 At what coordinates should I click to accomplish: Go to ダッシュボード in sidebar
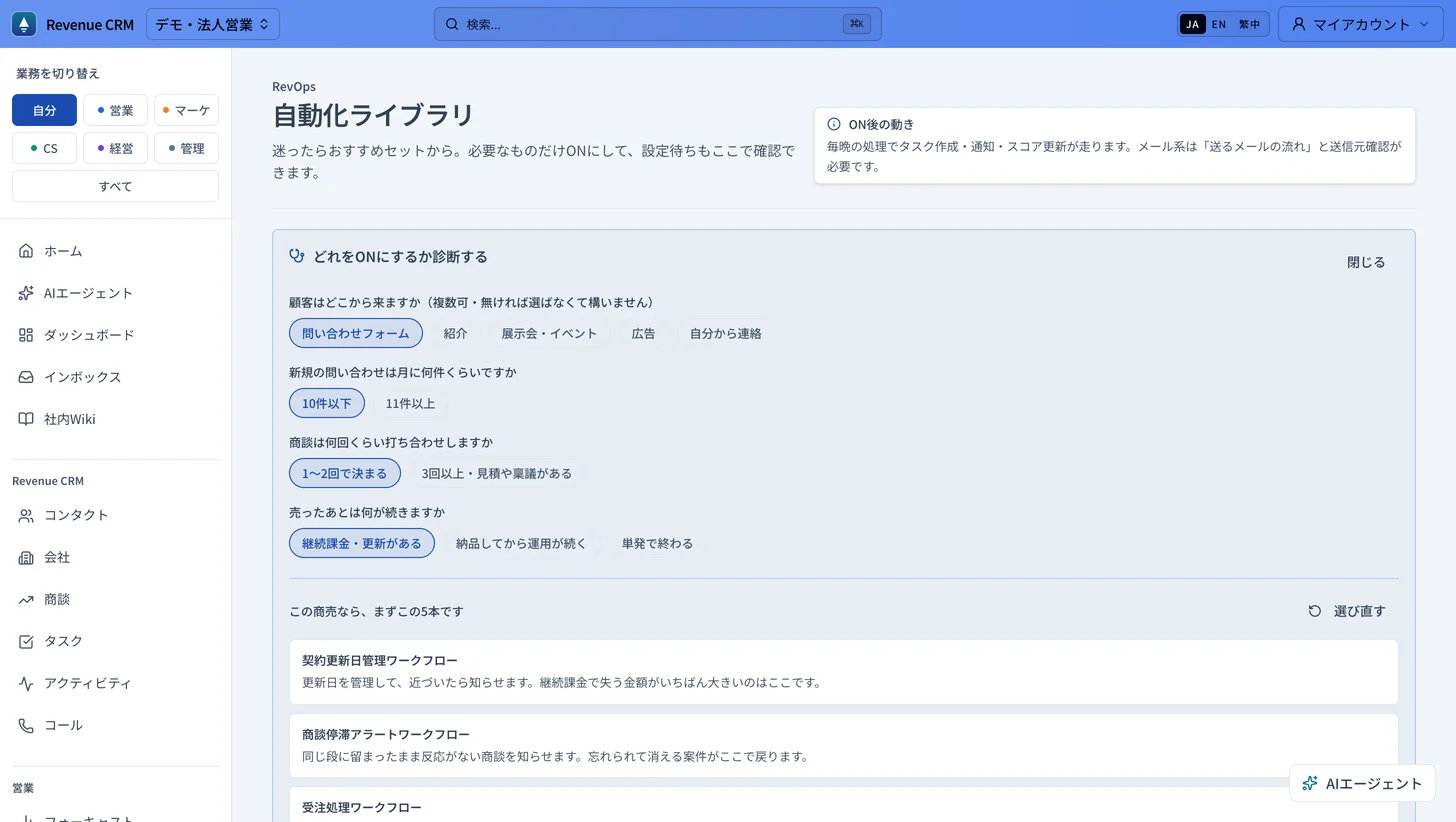115,335
